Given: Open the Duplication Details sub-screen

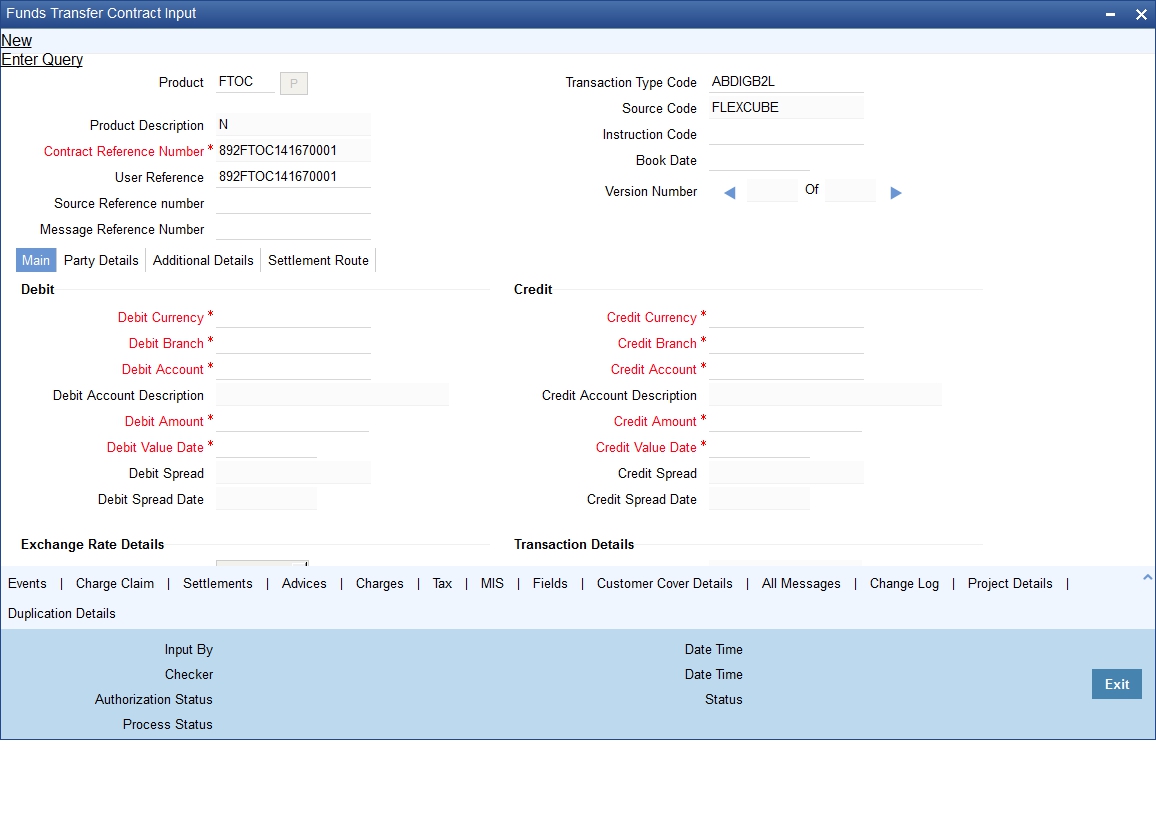Looking at the screenshot, I should 62,614.
